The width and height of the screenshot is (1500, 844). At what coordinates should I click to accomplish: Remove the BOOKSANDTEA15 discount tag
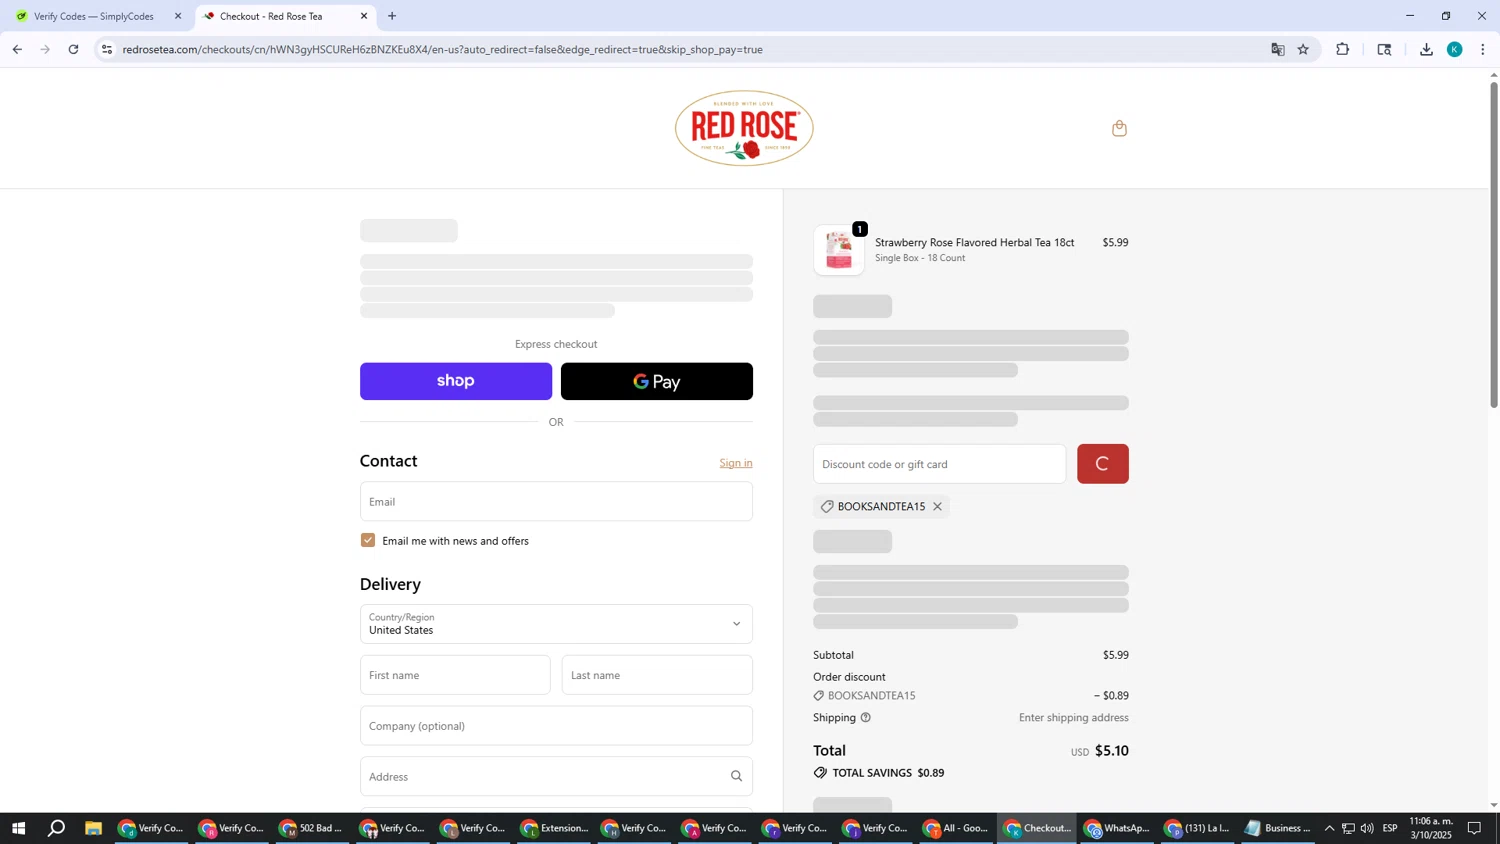pyautogui.click(x=937, y=507)
